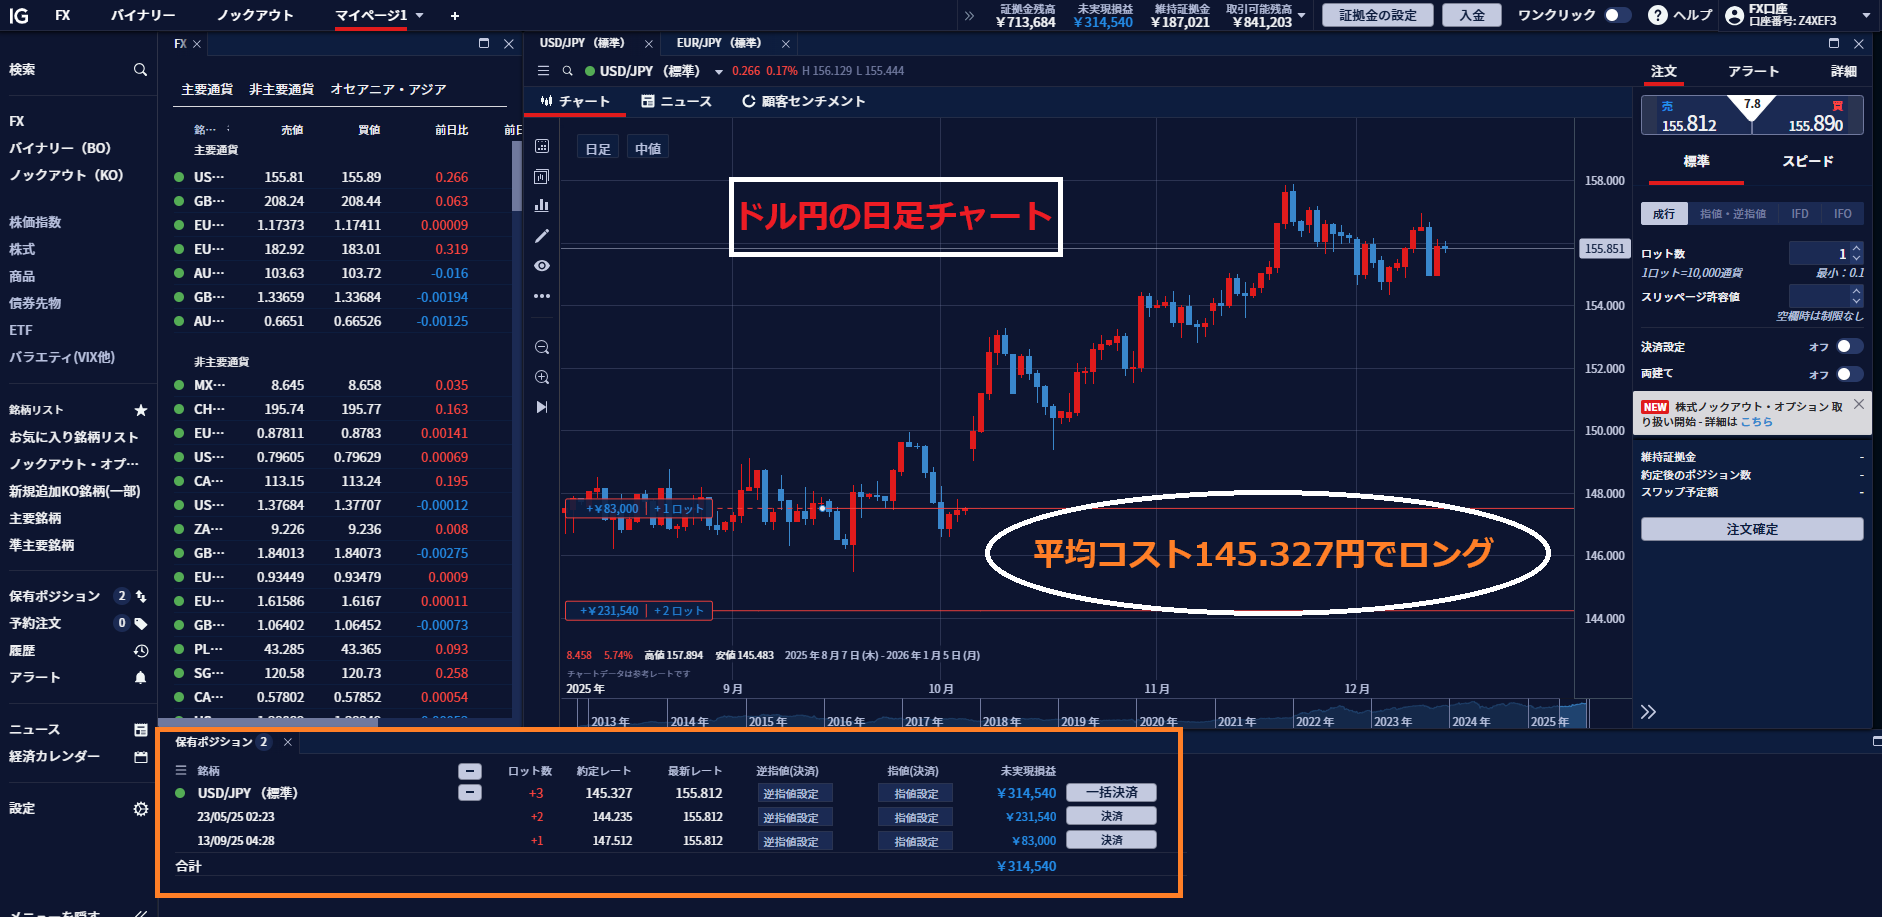Enable the 決済設定 toggle switch
This screenshot has width=1882, height=917.
(x=1848, y=346)
